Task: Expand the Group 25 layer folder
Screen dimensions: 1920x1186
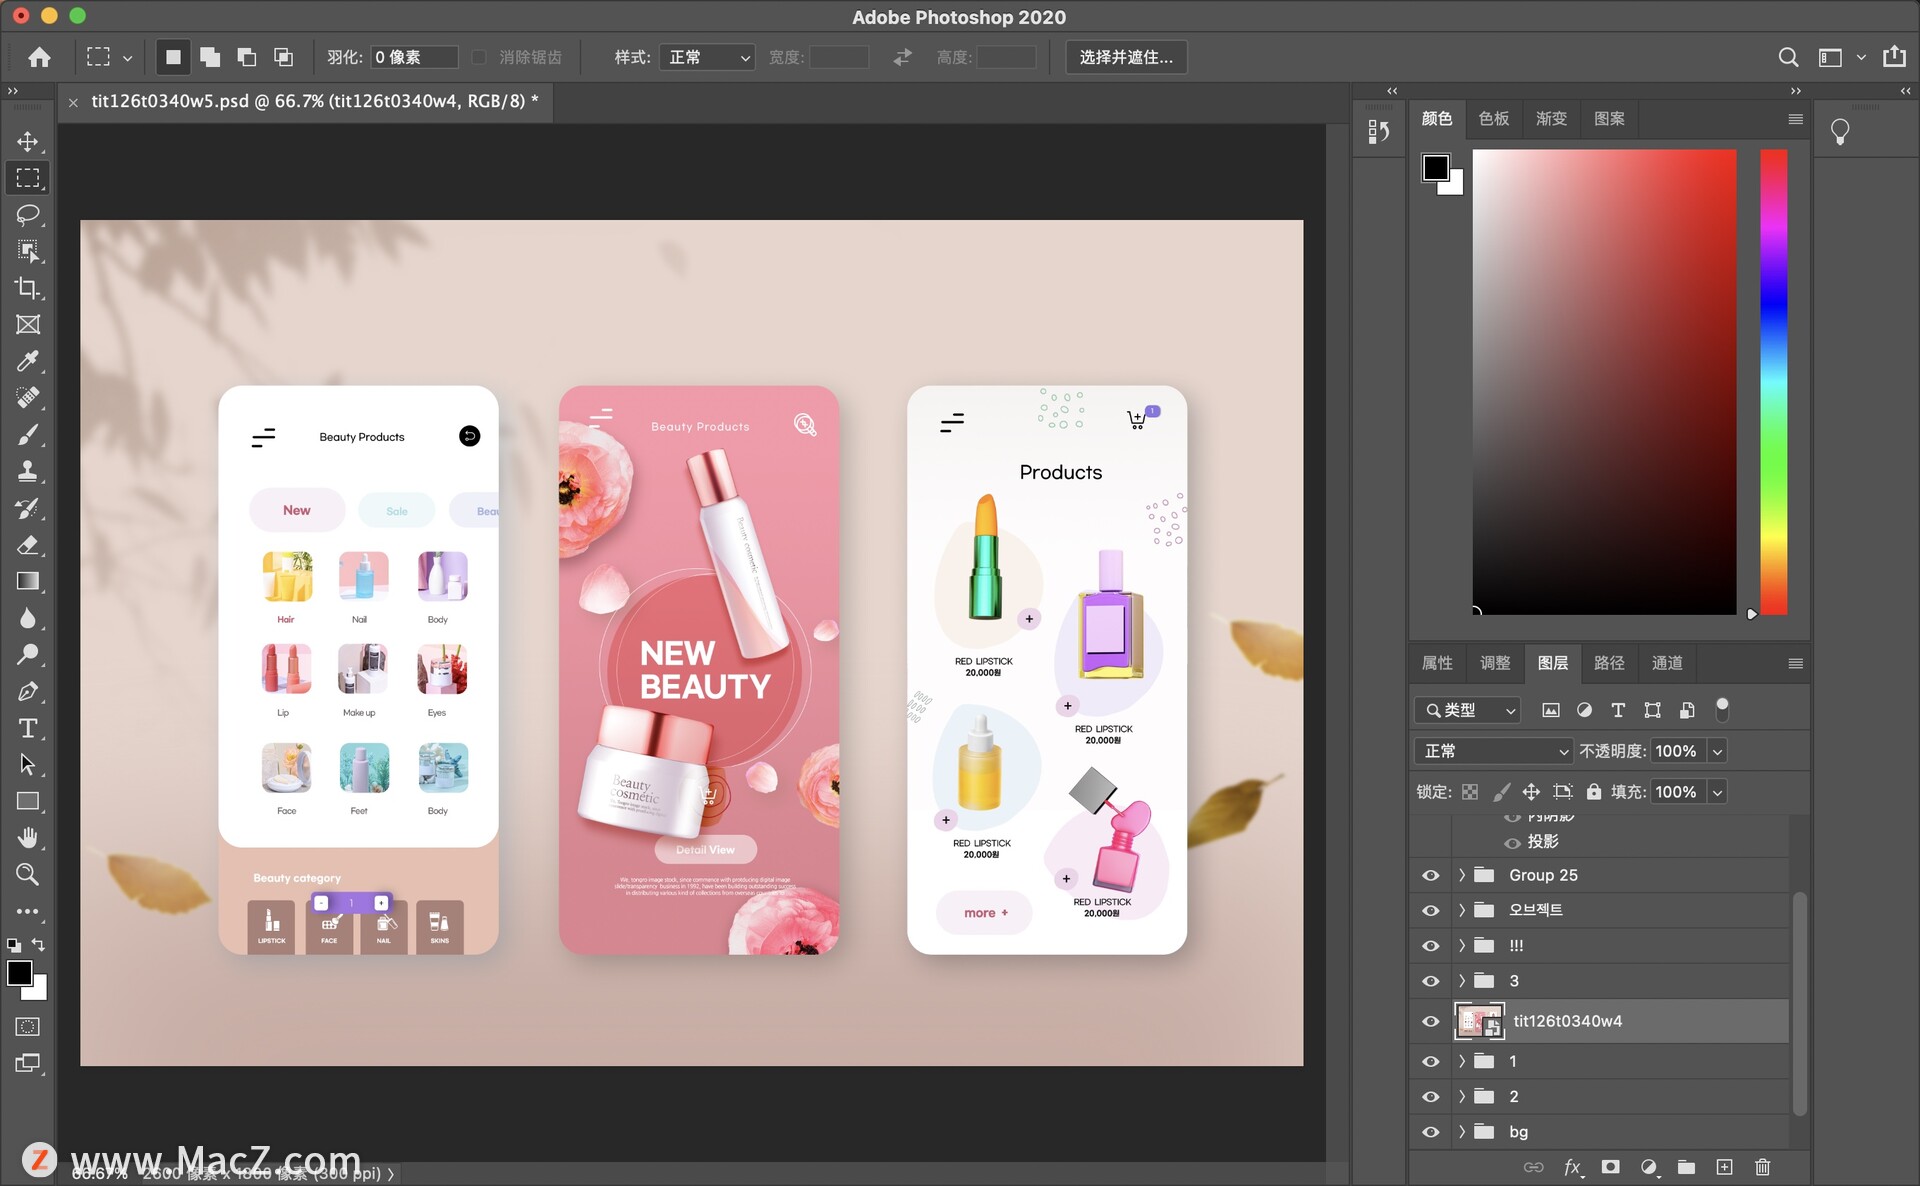Action: pos(1461,875)
